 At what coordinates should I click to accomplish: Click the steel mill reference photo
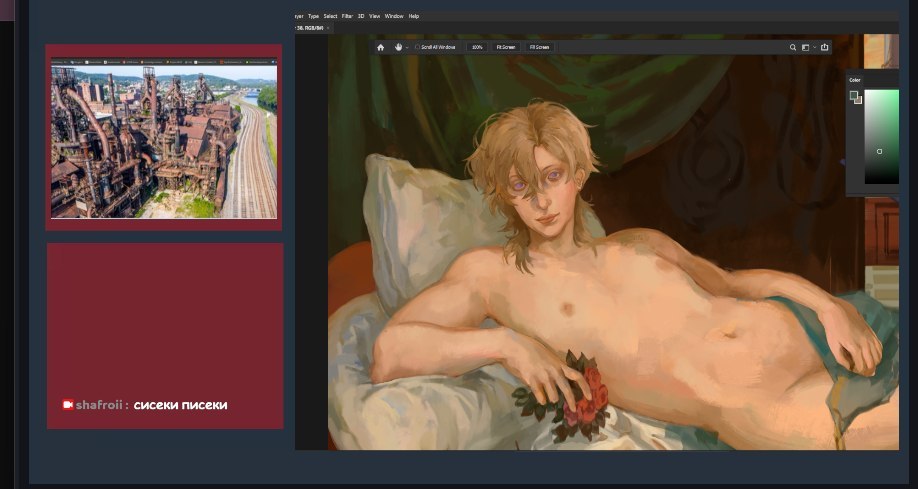tap(164, 141)
